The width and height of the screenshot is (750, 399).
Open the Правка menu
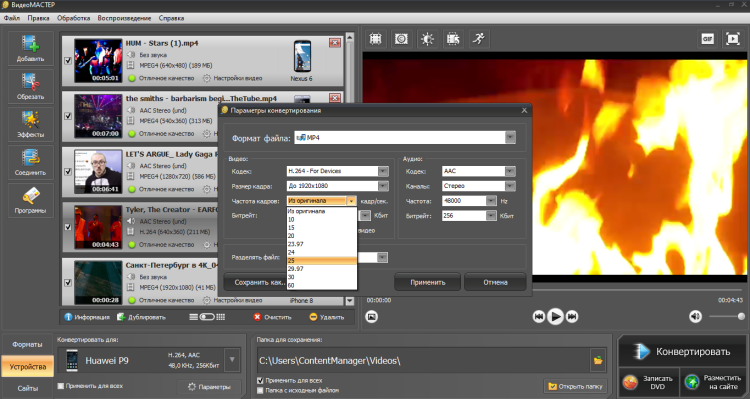[38, 18]
